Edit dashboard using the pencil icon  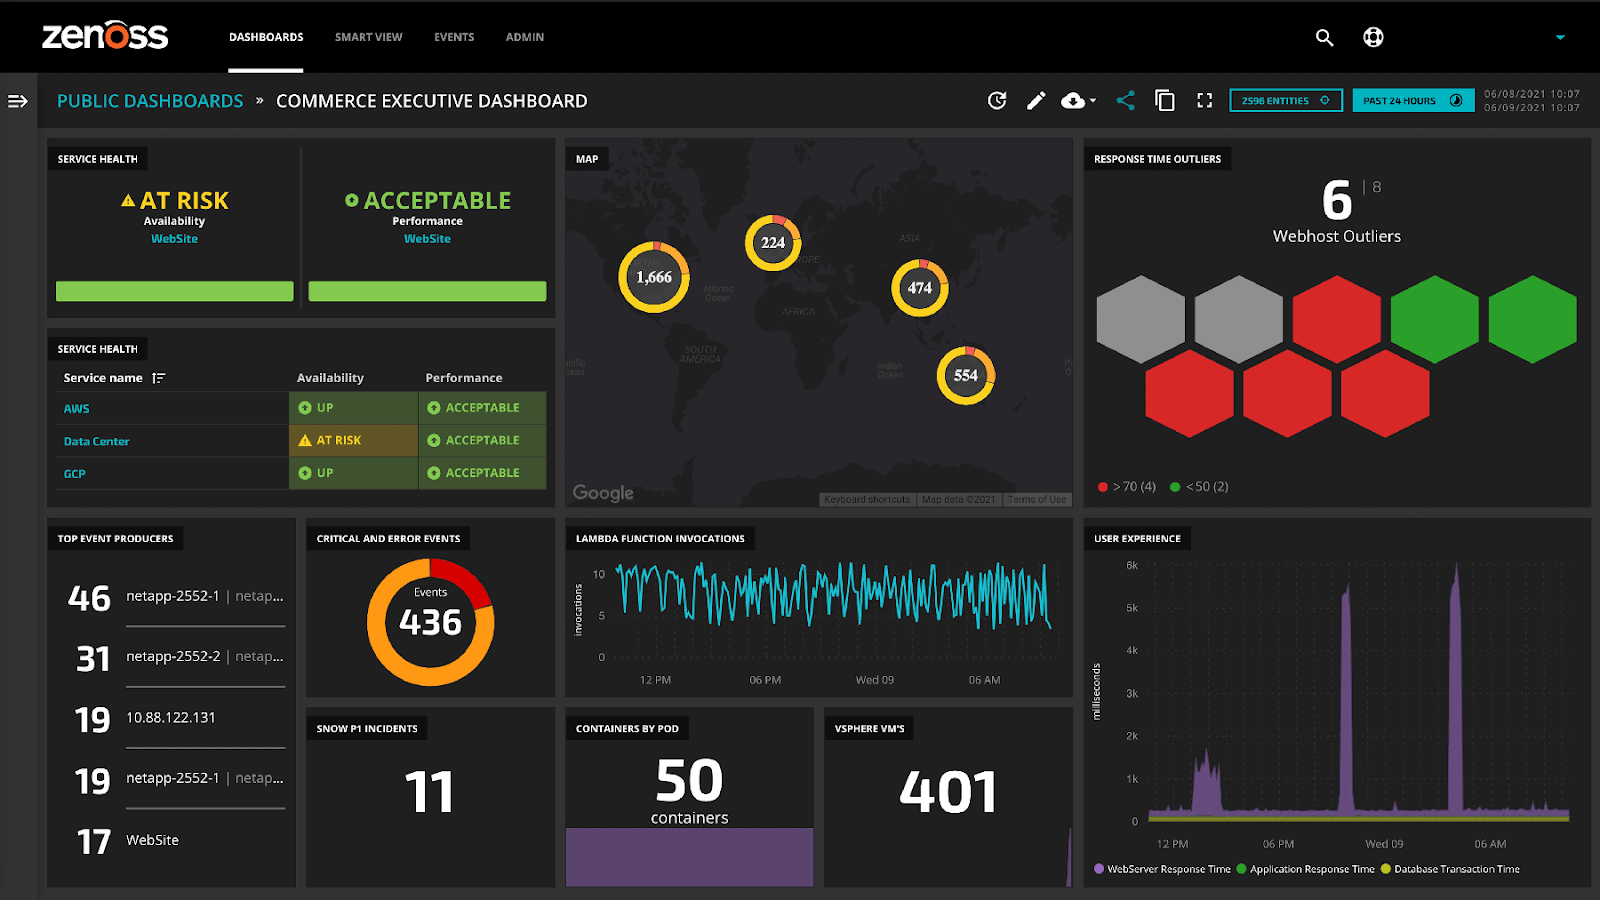pos(1036,100)
